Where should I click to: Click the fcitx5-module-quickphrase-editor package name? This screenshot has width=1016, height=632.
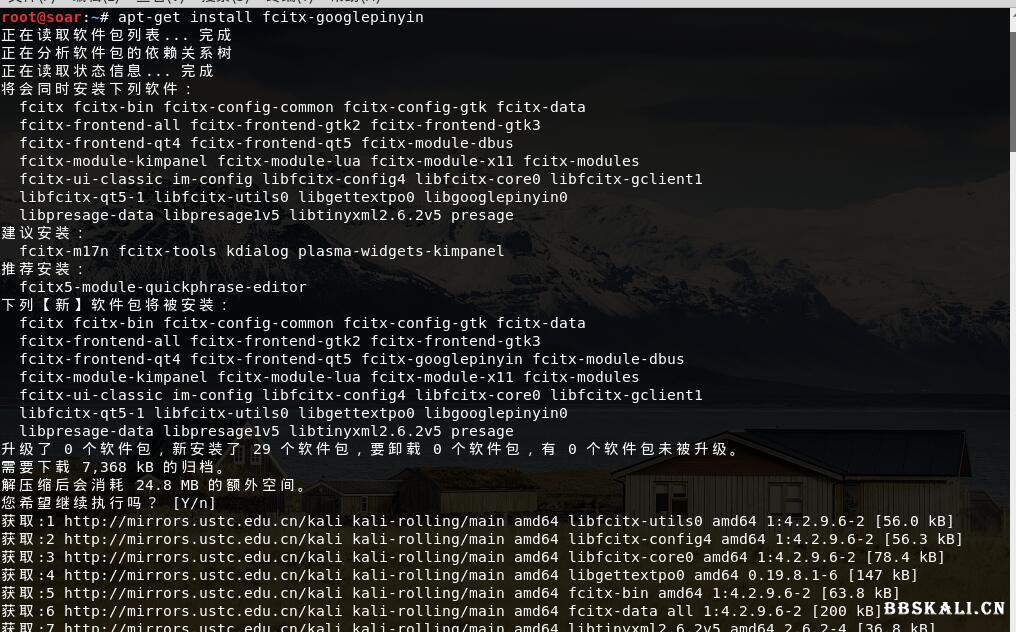163,287
